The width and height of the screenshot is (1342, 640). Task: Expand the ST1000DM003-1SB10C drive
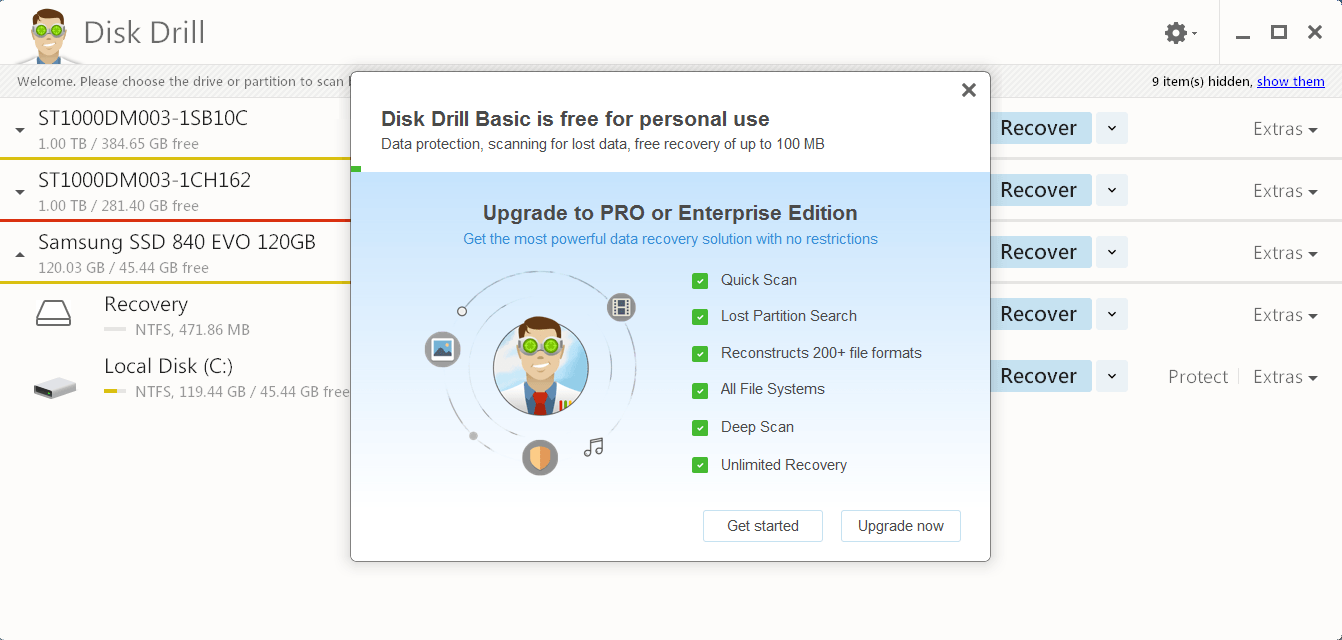(20, 130)
